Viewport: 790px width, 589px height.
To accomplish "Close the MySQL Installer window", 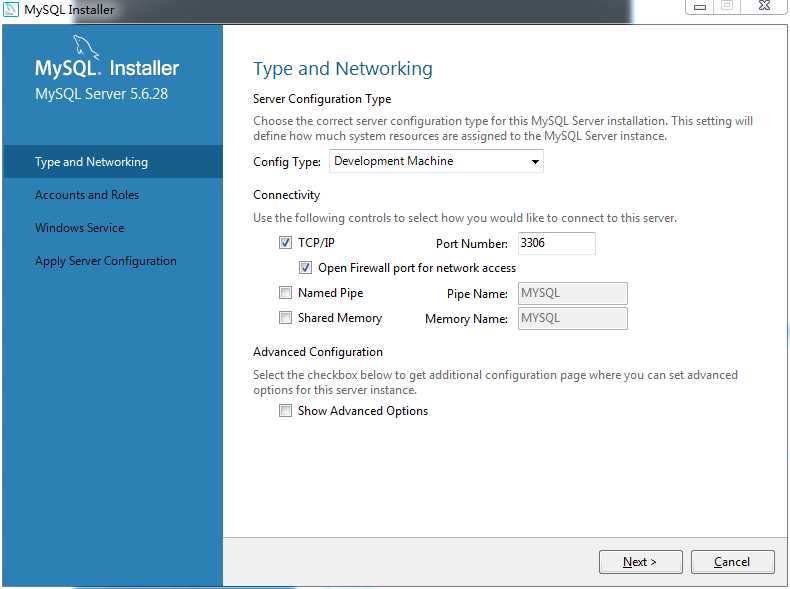I will point(765,6).
